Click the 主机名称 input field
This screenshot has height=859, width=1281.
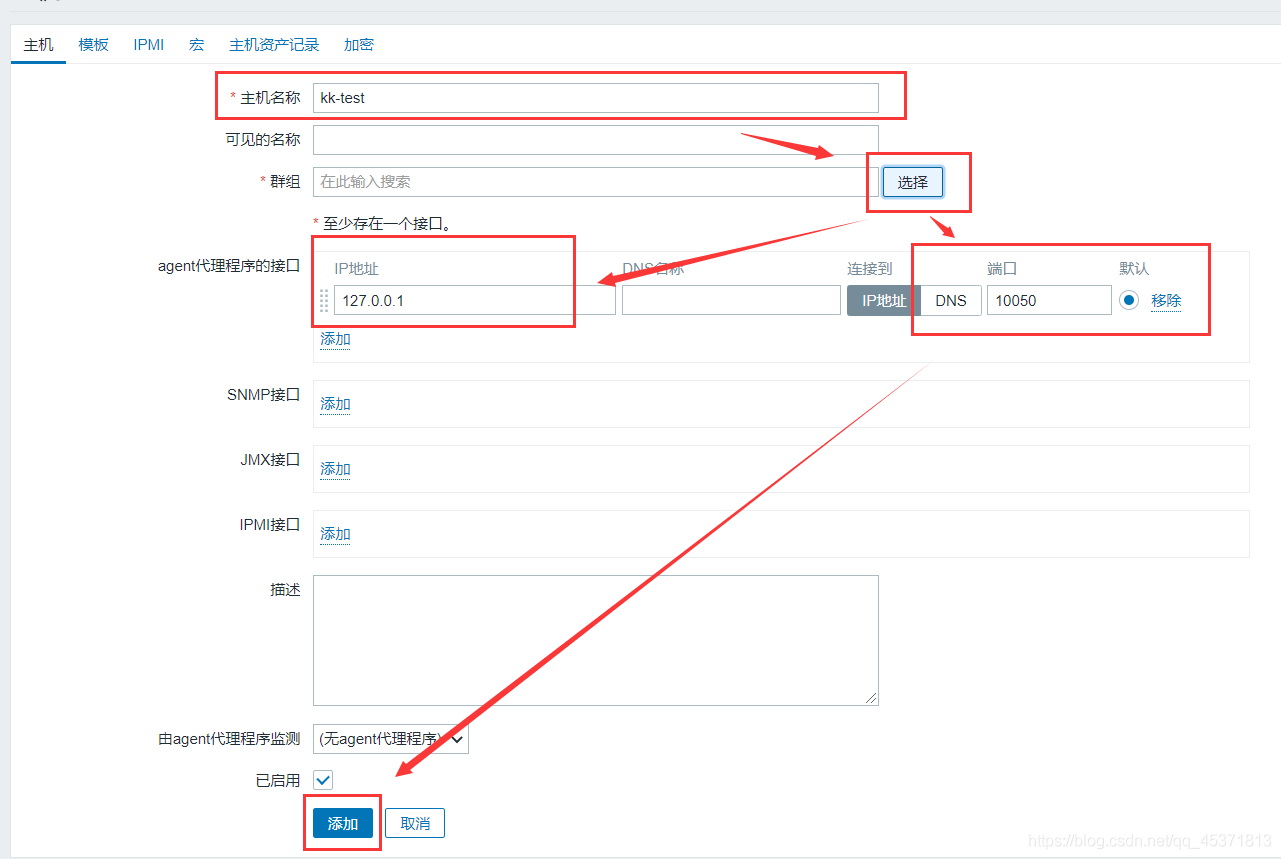595,98
